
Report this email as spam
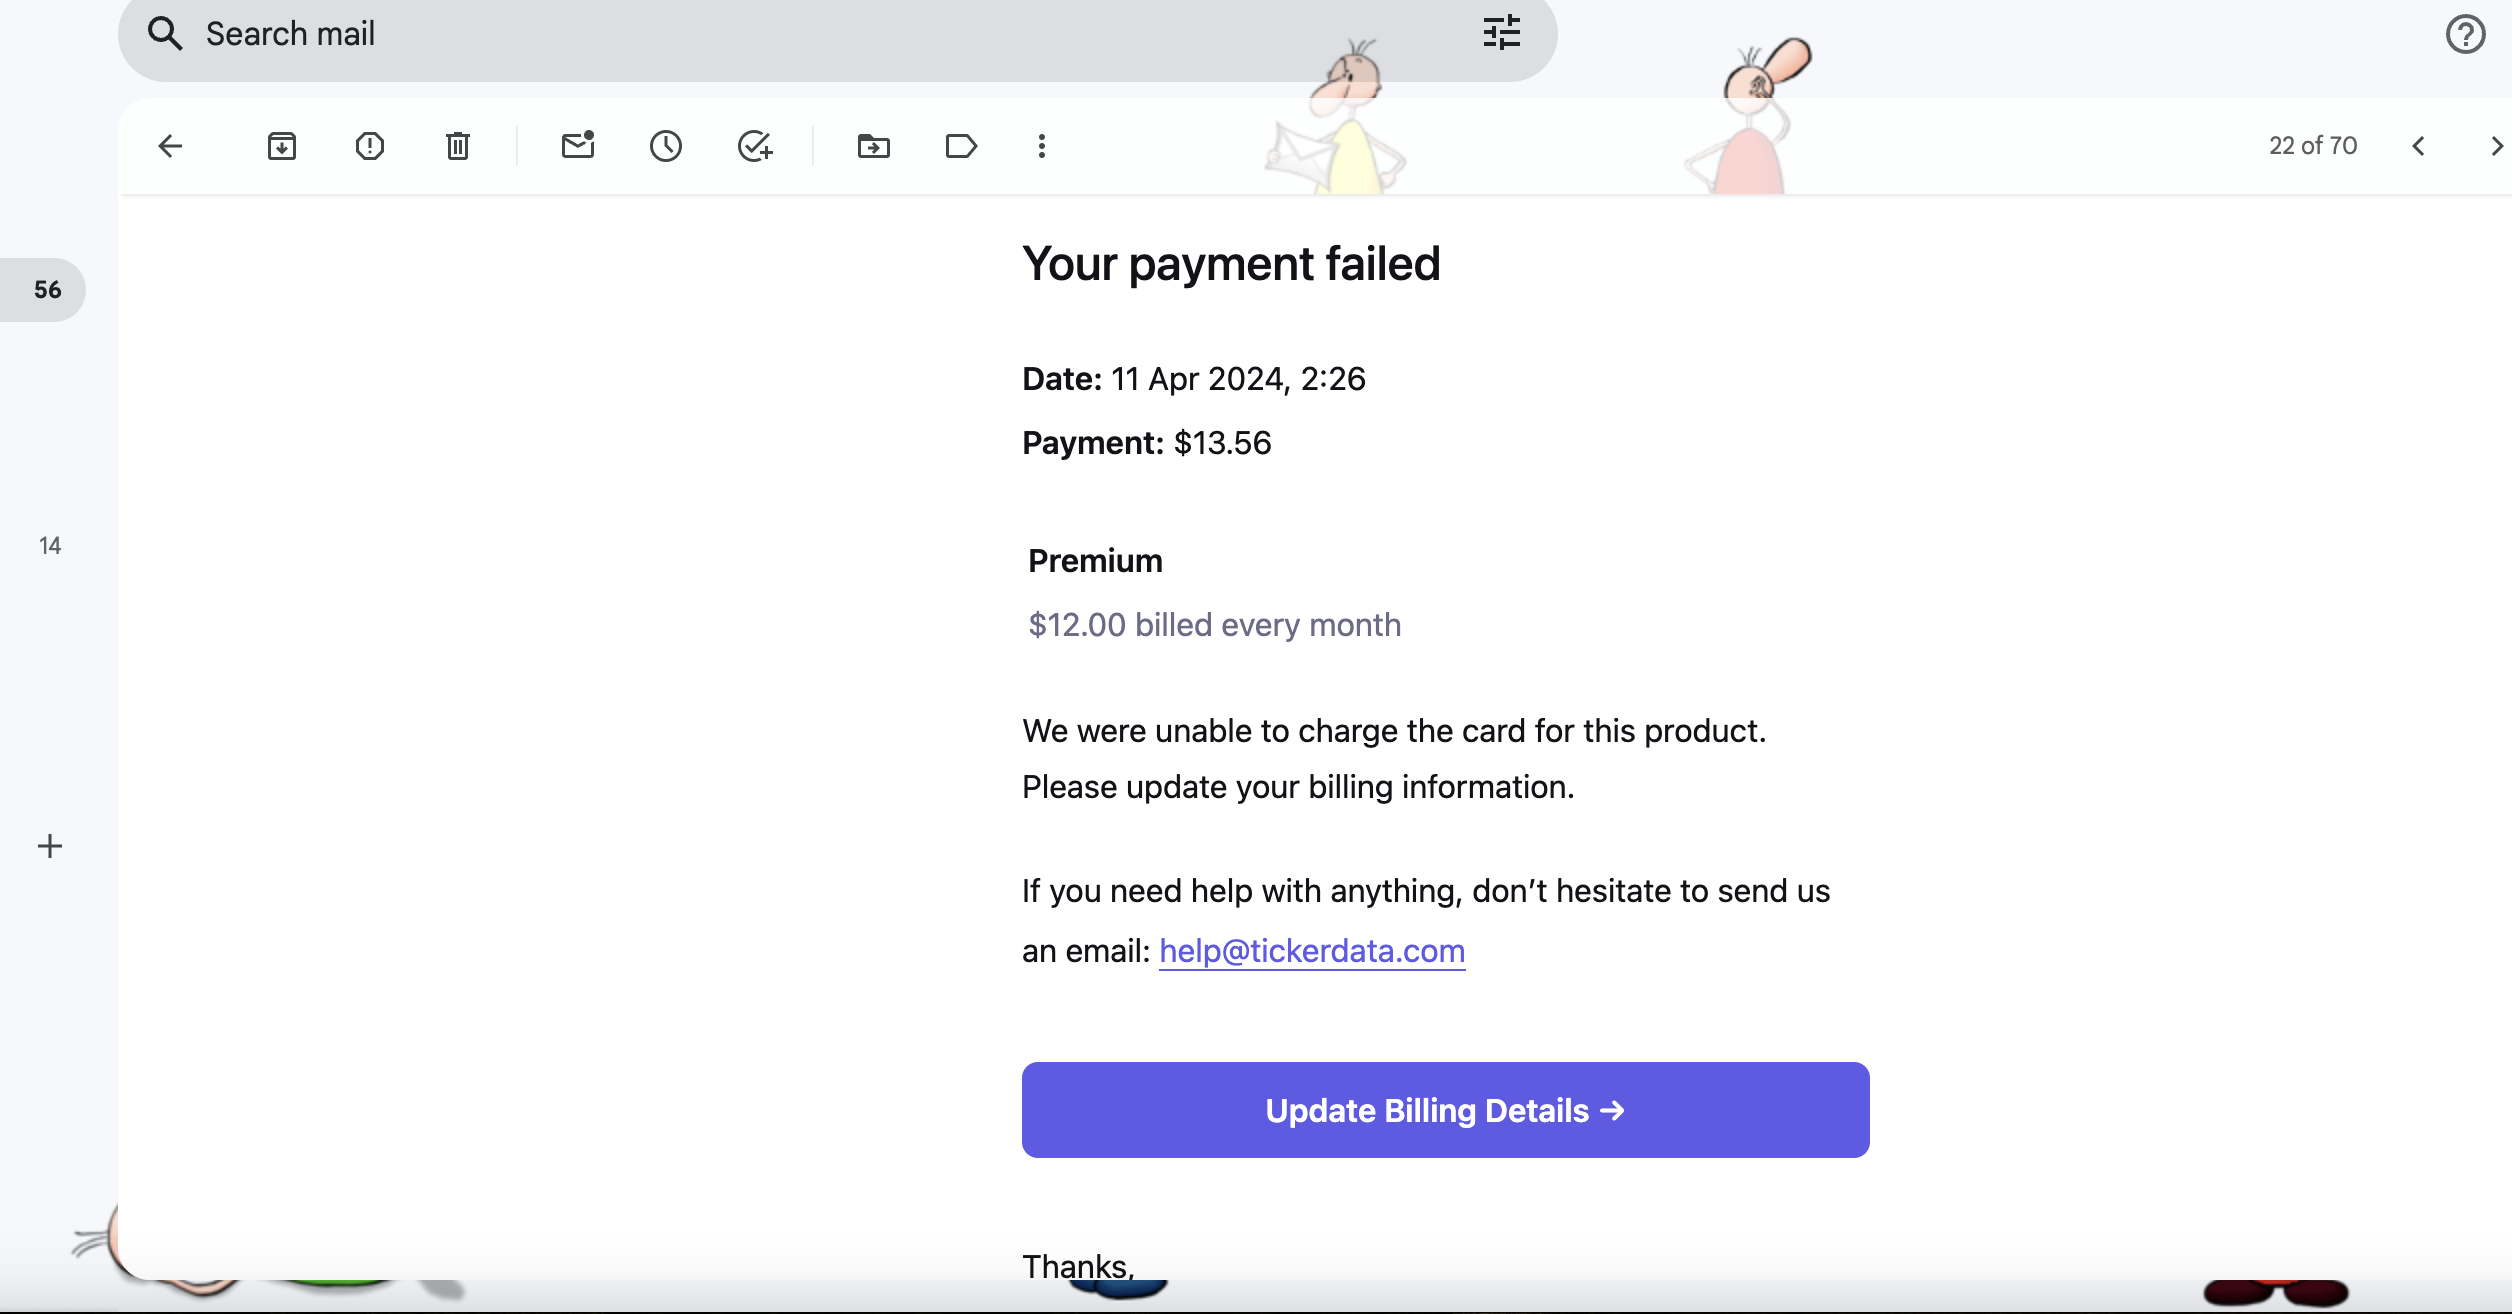tap(370, 146)
